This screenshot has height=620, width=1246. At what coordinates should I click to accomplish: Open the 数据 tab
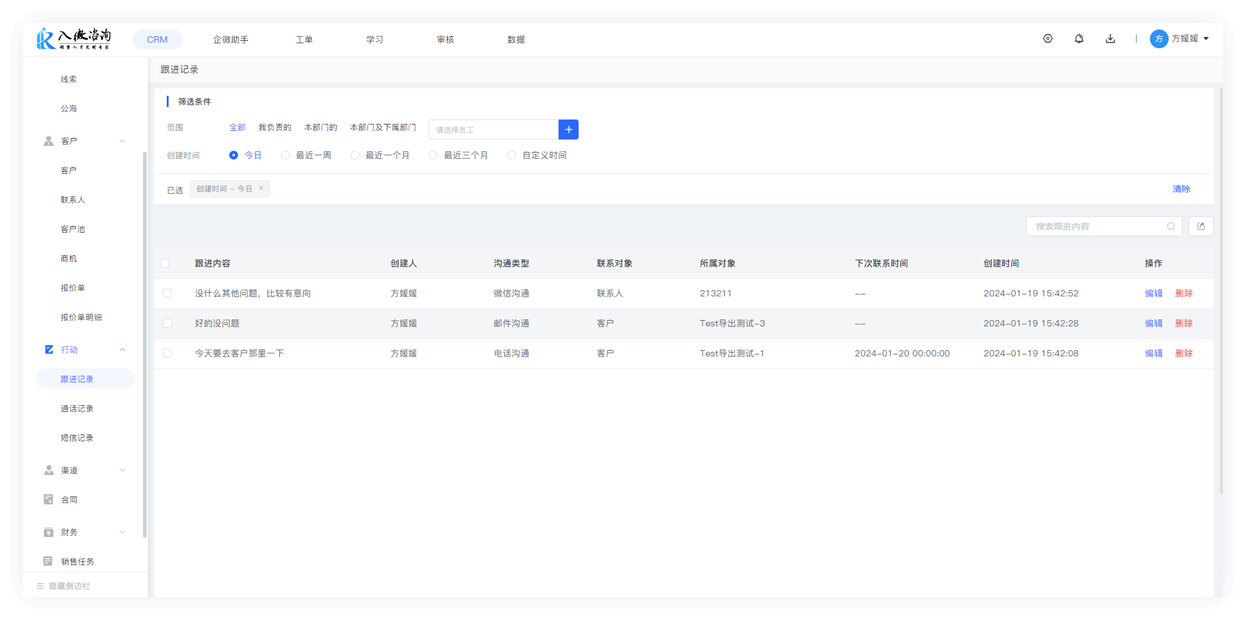coord(516,39)
